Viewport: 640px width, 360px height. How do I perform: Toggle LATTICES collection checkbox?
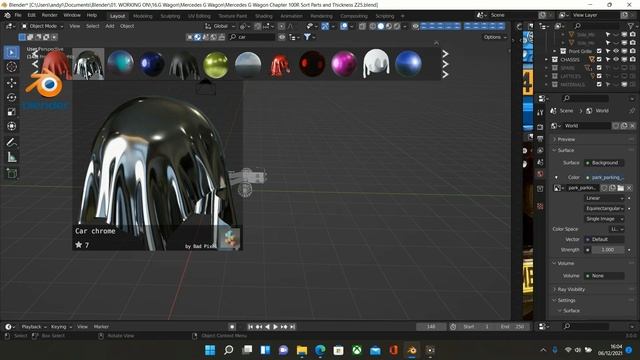tap(599, 76)
